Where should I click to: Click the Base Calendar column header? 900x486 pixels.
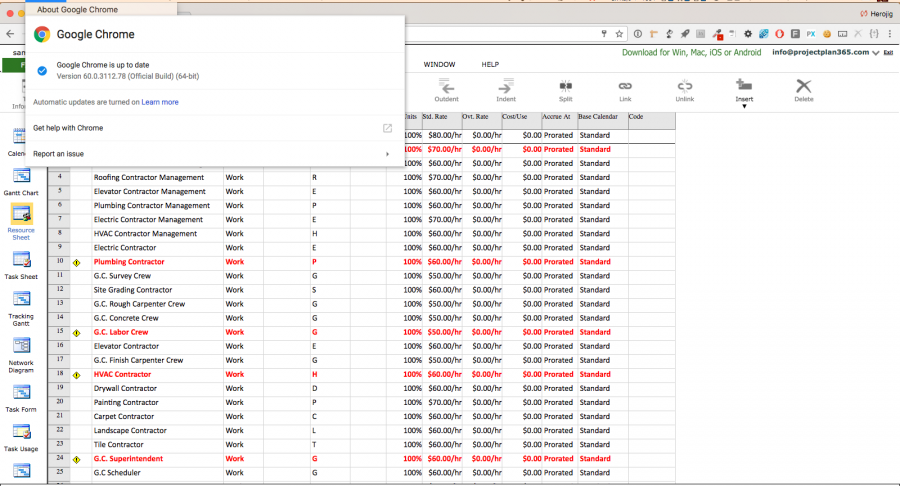point(603,120)
